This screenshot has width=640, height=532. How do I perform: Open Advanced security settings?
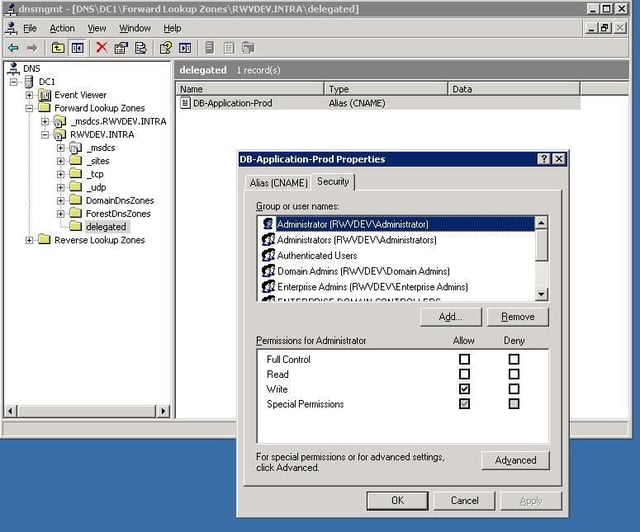[516, 460]
